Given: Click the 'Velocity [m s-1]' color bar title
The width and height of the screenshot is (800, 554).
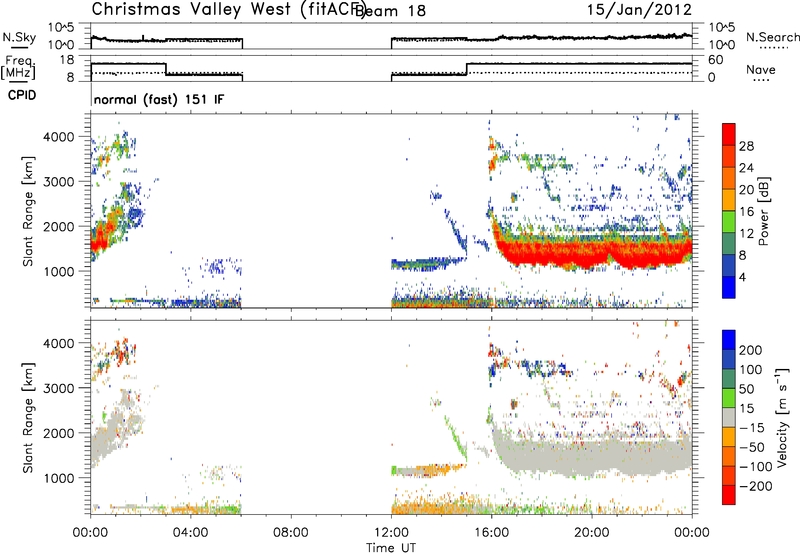Looking at the screenshot, I should tap(782, 418).
